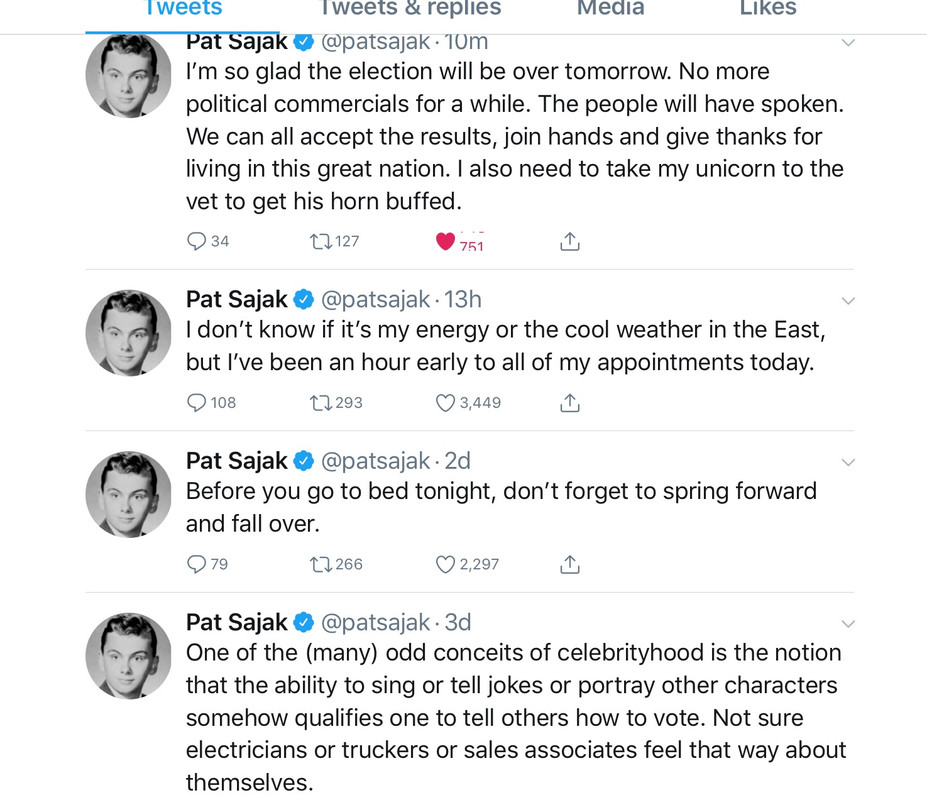Screen dimensions: 927x800
Task: Reply to the spring forward tweet
Action: pos(197,565)
